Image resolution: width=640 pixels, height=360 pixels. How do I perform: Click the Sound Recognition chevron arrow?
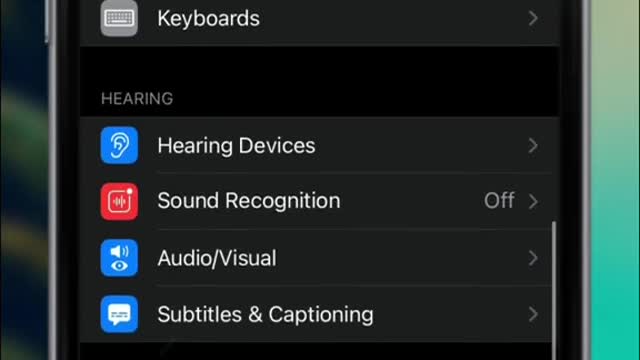point(533,202)
